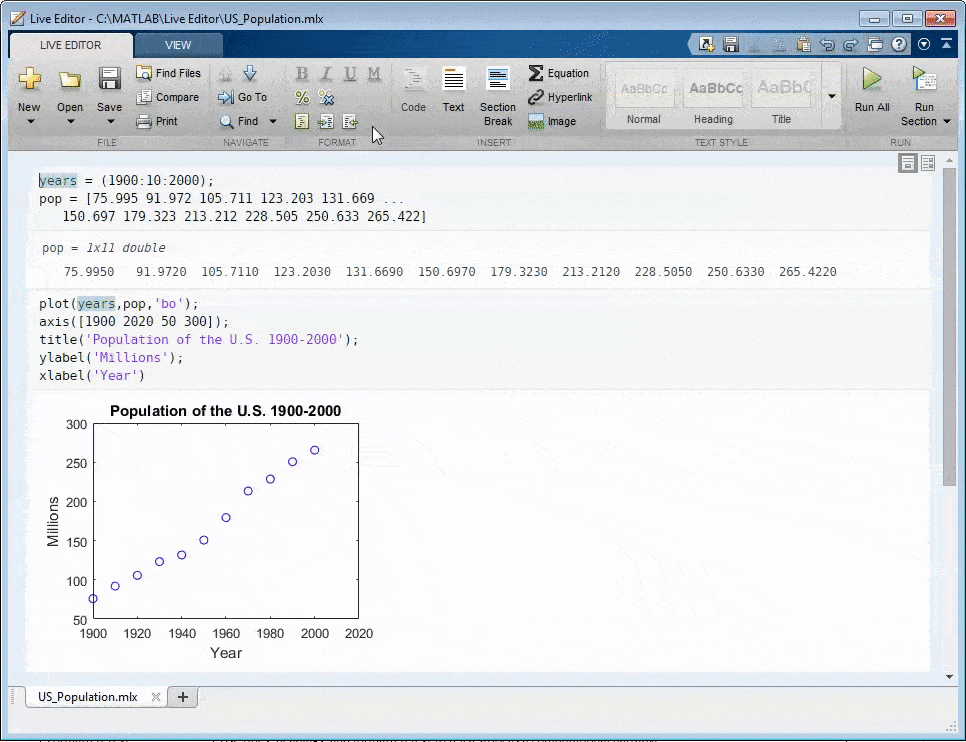Select the US_Population.mlx document tab
Viewport: 966px width, 742px height.
[x=85, y=697]
